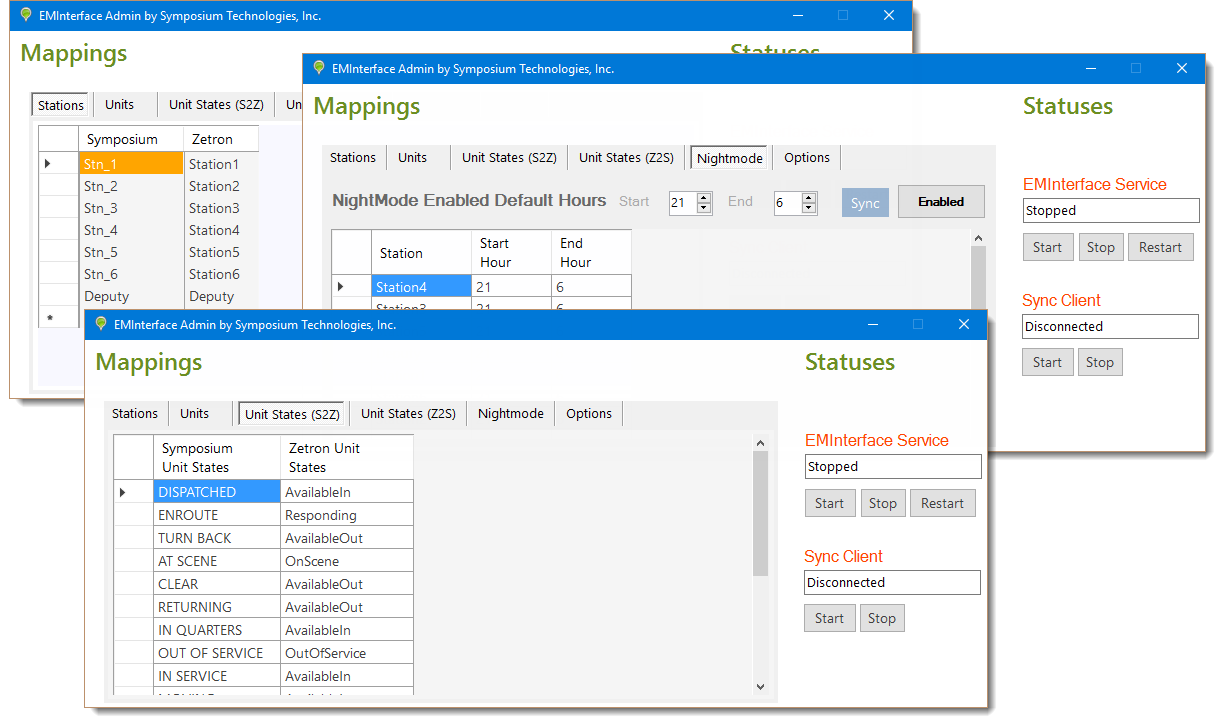Increase the NightMode End hour with the up arrow
The image size is (1217, 717).
pyautogui.click(x=809, y=197)
